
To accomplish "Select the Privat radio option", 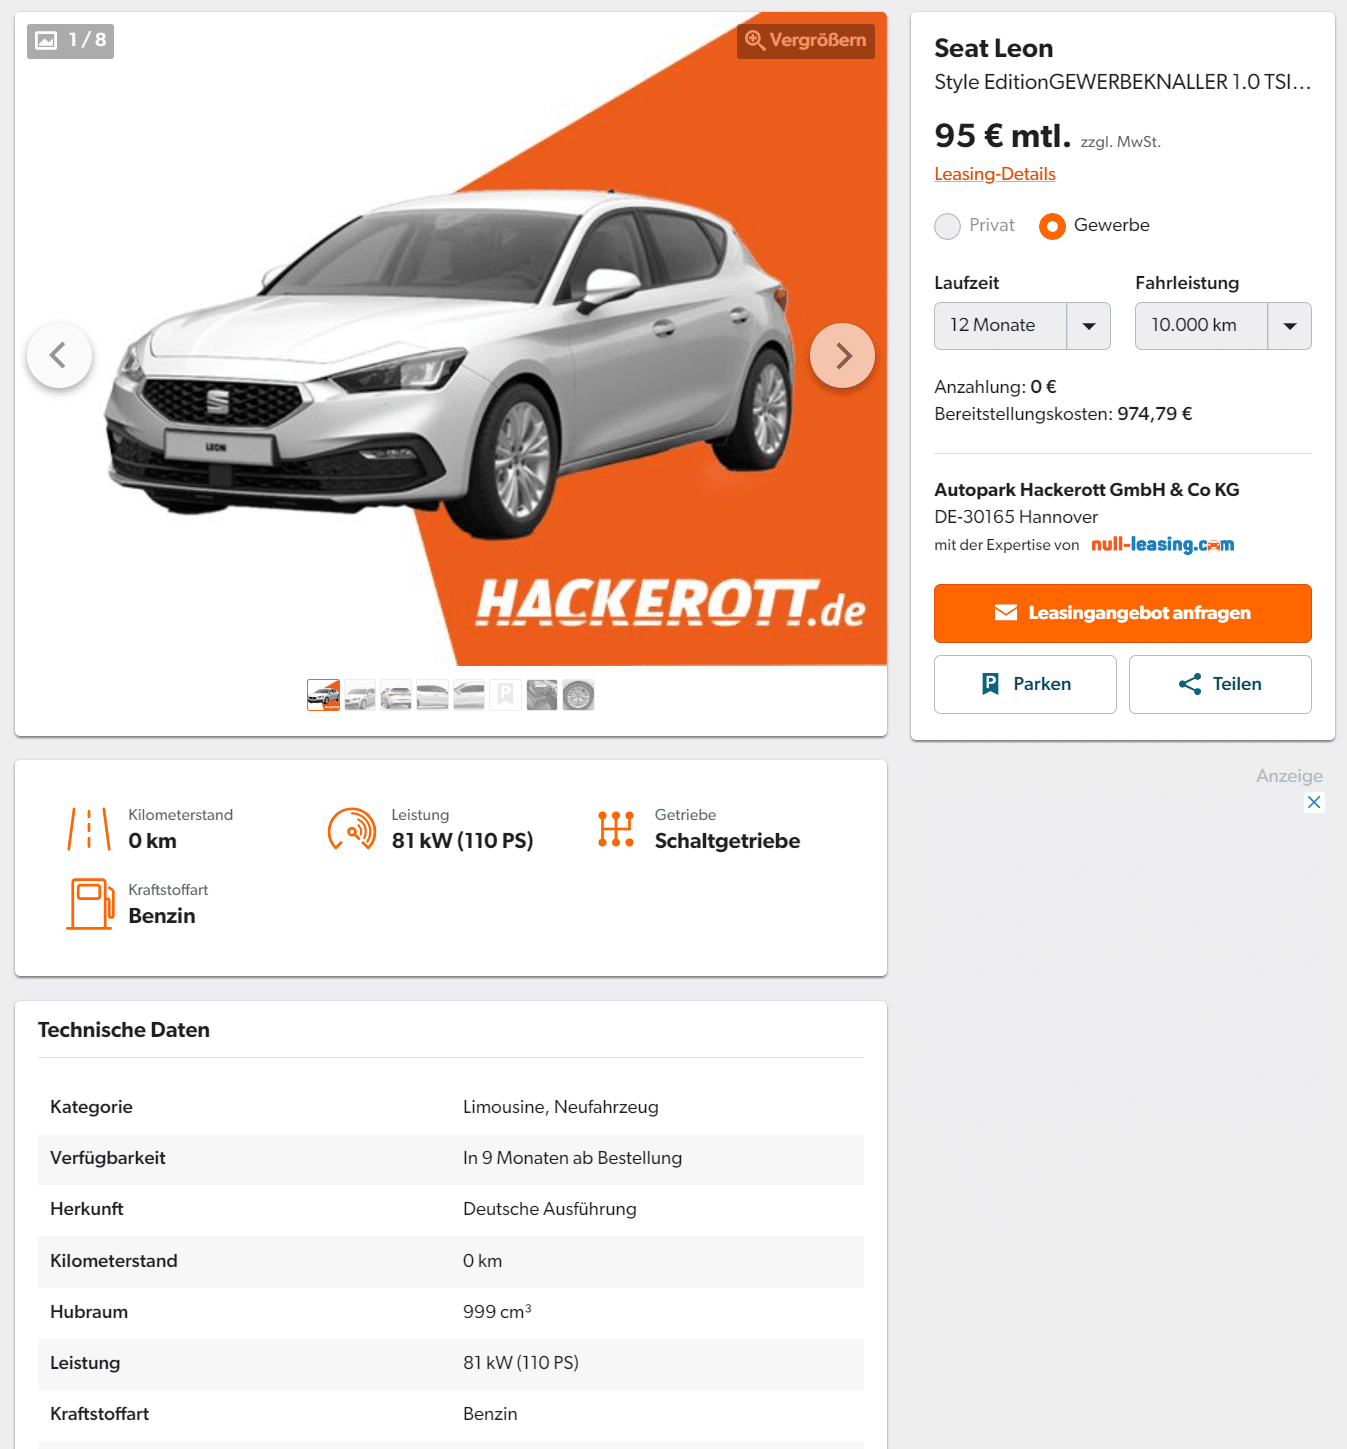I will tap(947, 226).
